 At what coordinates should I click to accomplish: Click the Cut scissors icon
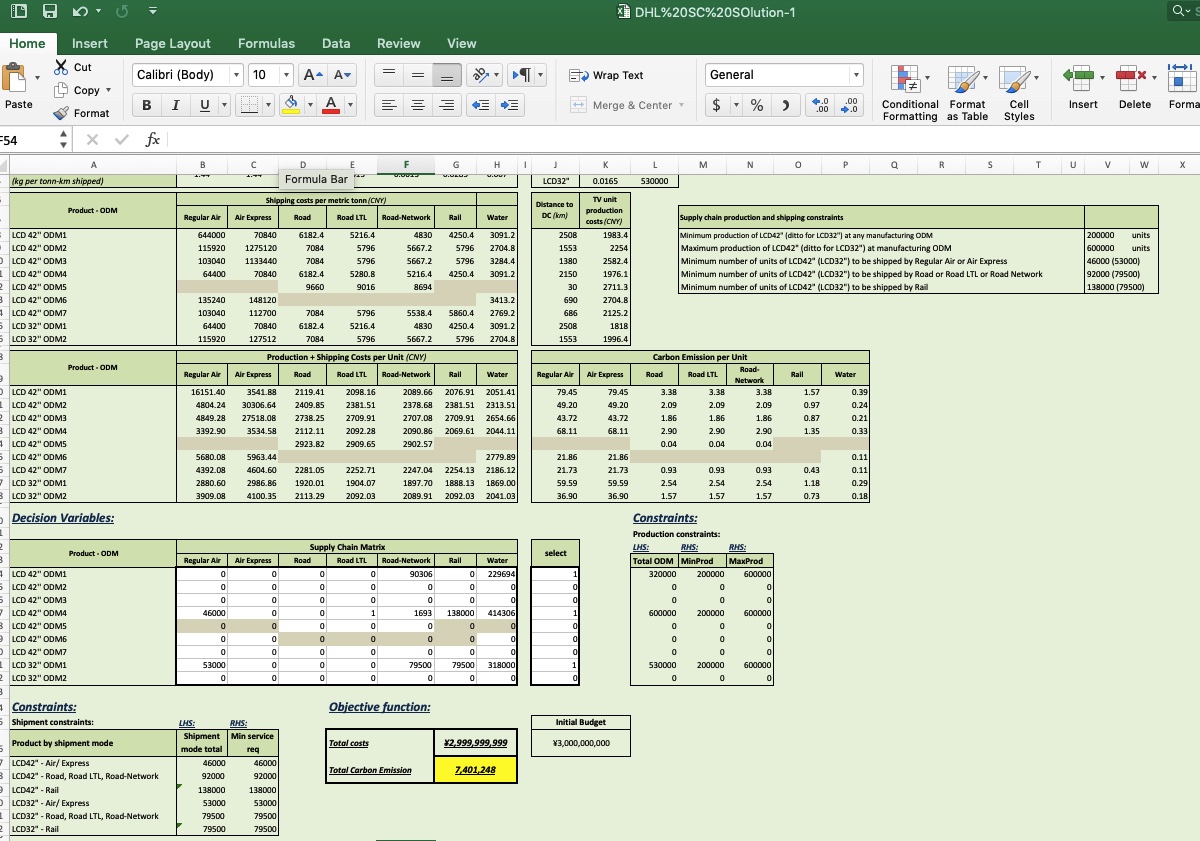coord(62,67)
